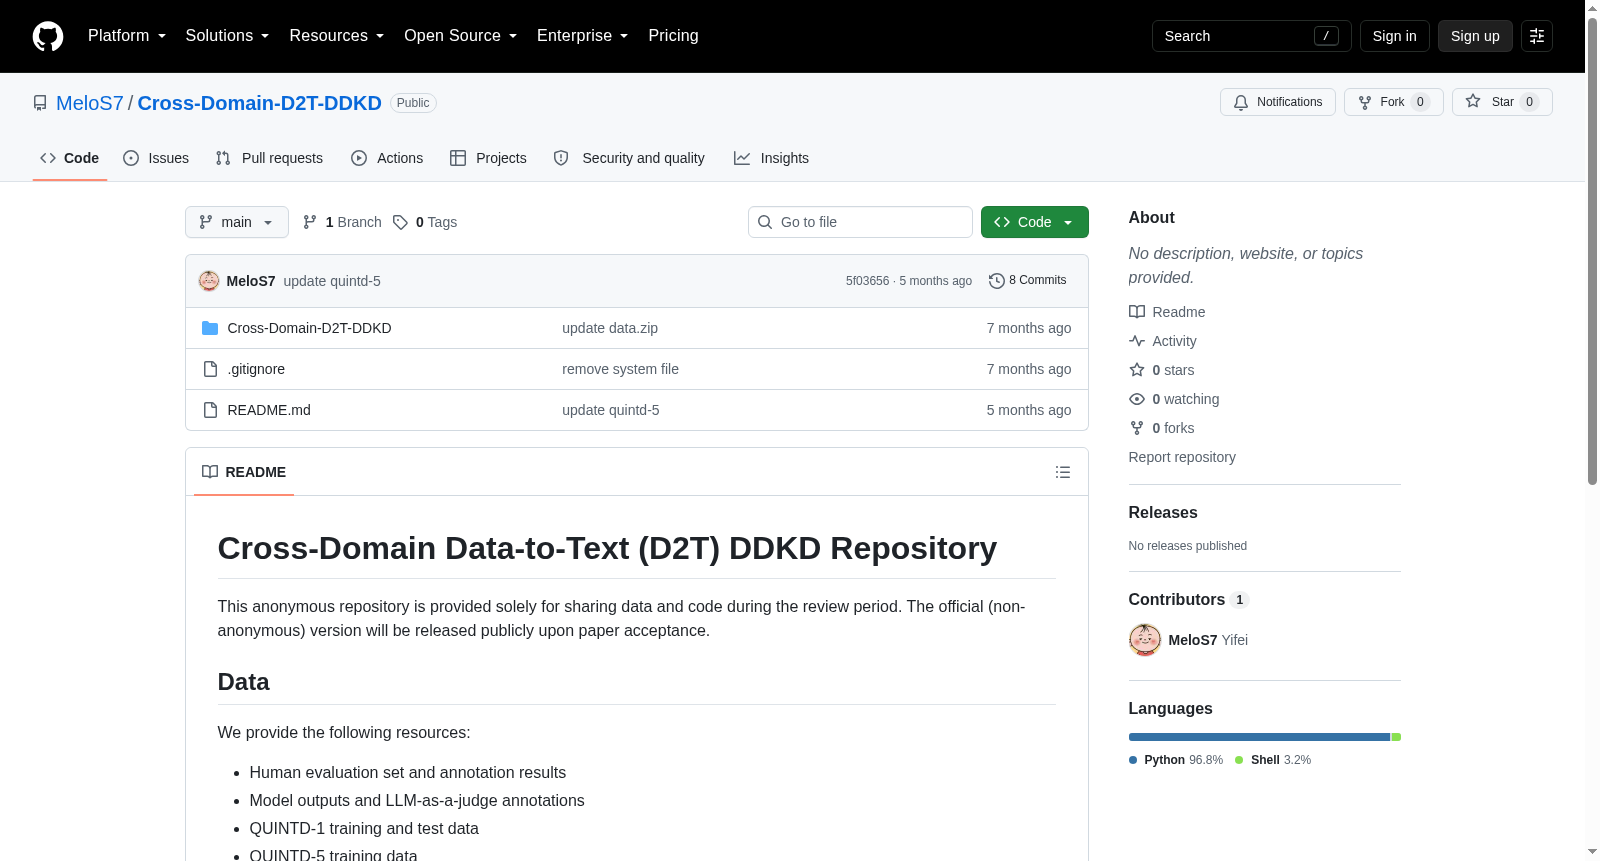
Task: Click the Notifications bell button
Action: [x=1278, y=102]
